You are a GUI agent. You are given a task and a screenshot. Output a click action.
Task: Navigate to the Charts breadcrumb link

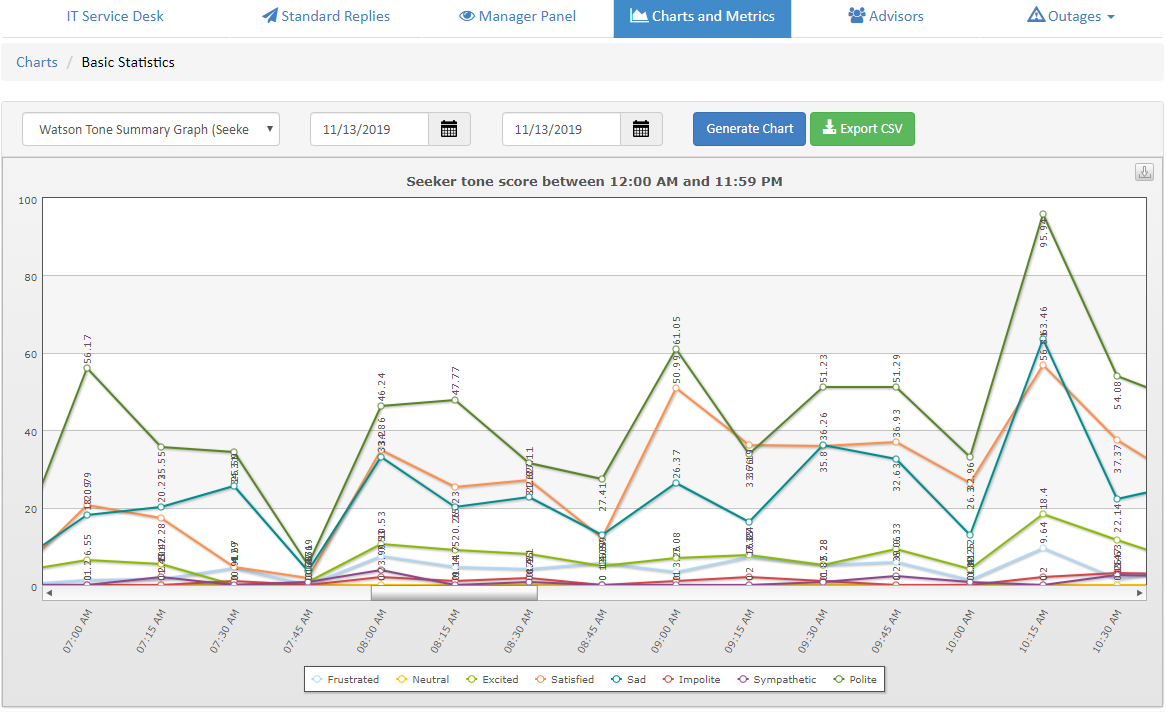click(37, 62)
